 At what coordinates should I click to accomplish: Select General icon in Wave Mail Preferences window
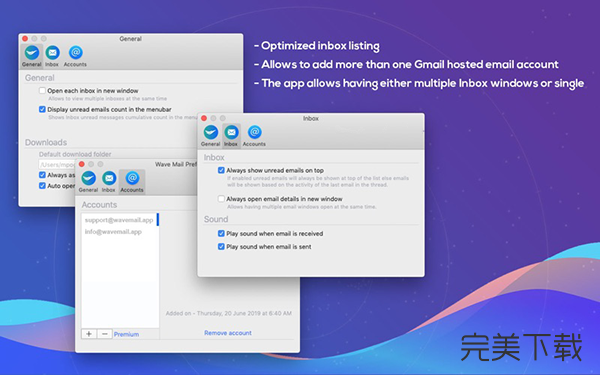(x=88, y=178)
